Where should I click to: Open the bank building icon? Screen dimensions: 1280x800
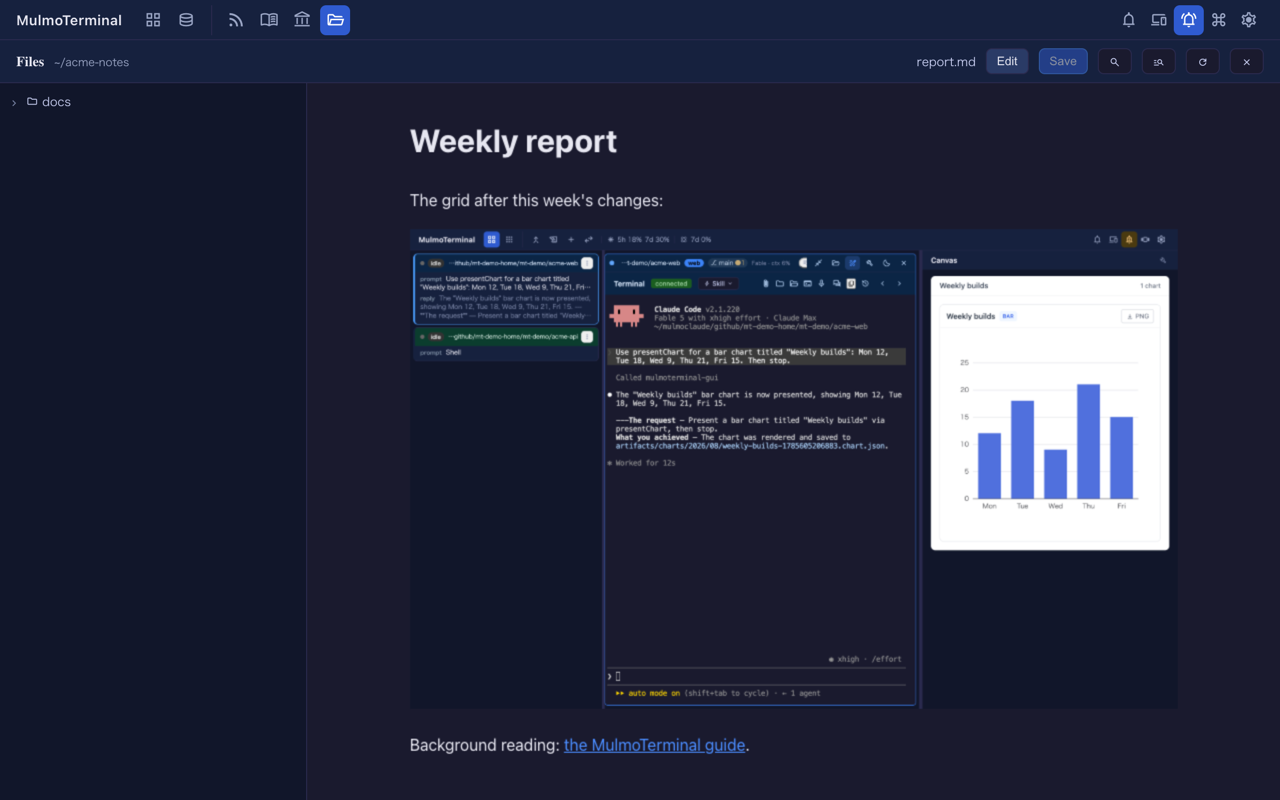click(x=302, y=20)
